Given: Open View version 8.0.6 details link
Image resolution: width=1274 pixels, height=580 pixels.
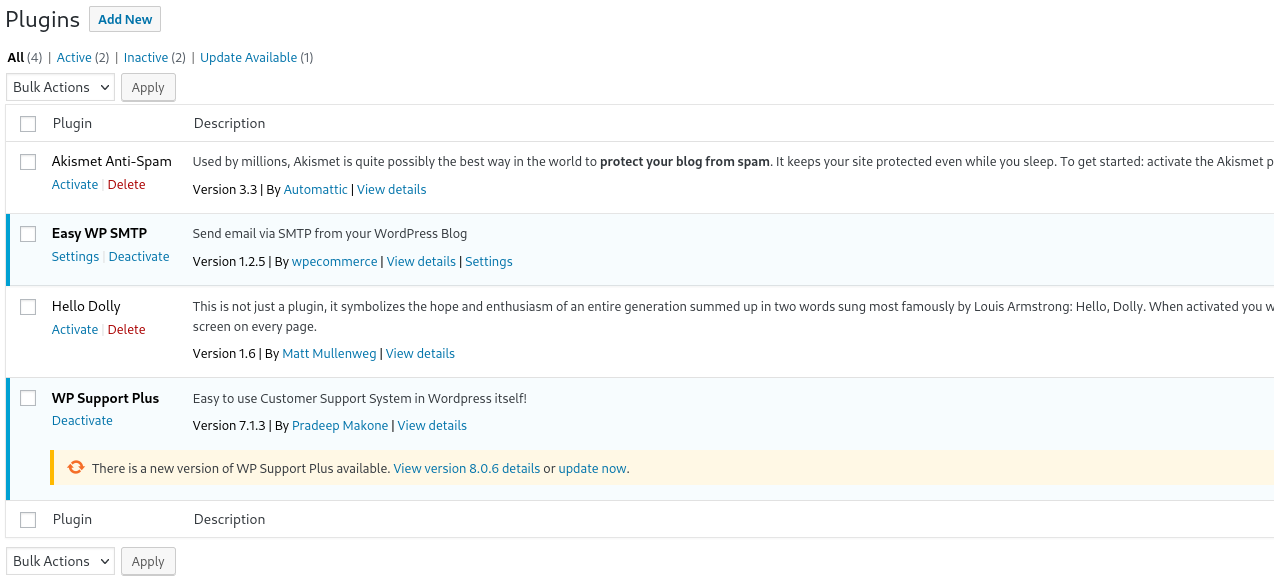Looking at the screenshot, I should pos(466,469).
